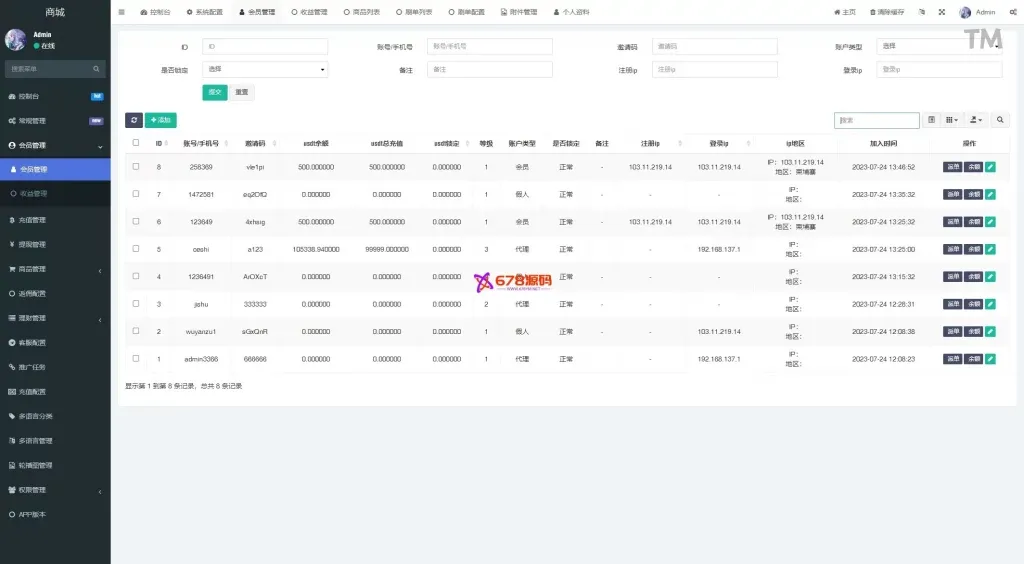Screen dimensions: 1024x564
Task: Click the search magnifier icon beside table toolbar
Action: (1002, 120)
